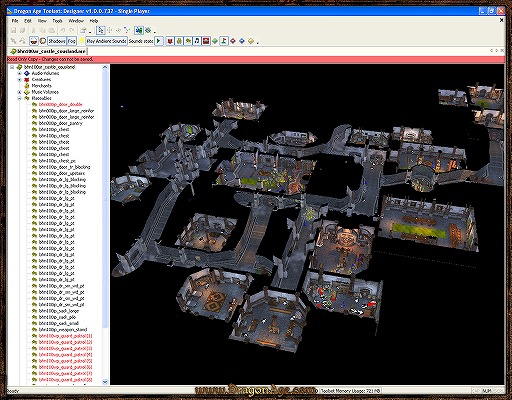Image resolution: width=512 pixels, height=400 pixels.
Task: Click the green play sounds button
Action: pos(159,41)
